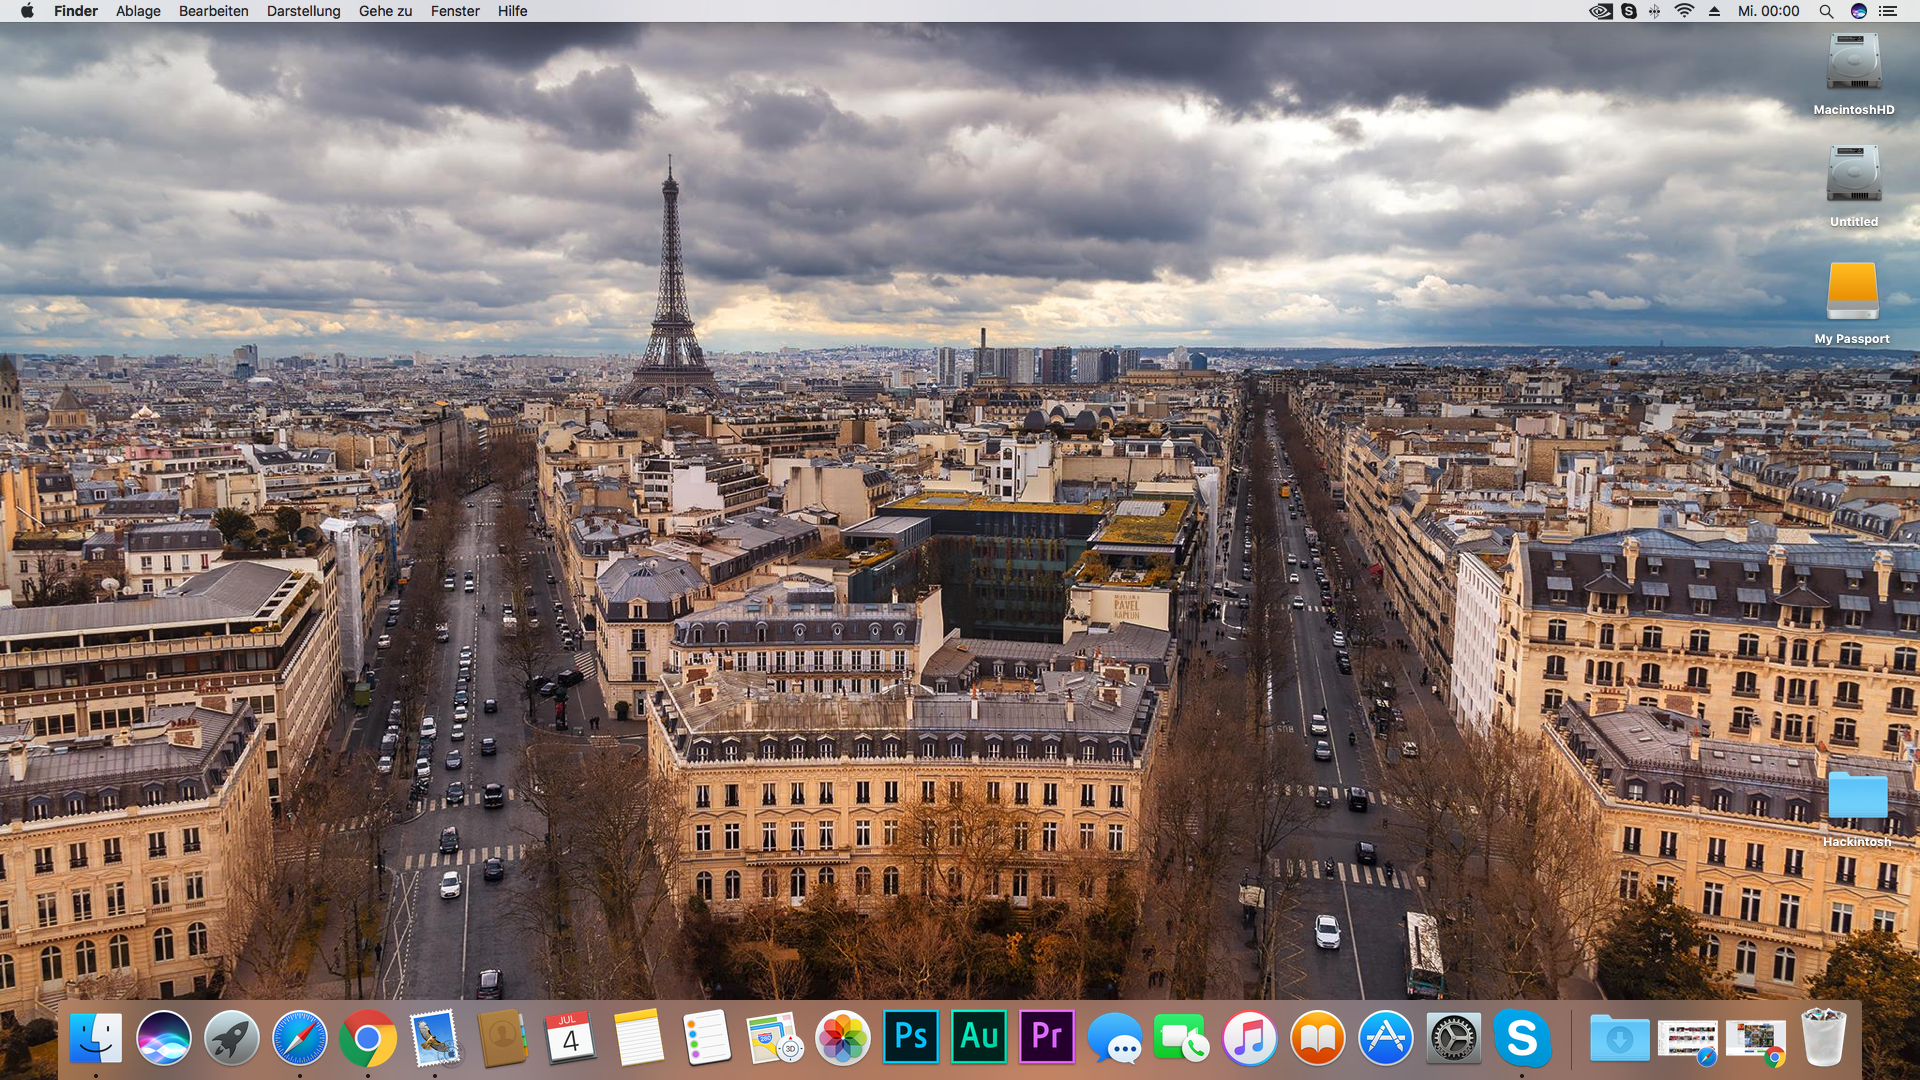Image resolution: width=1920 pixels, height=1080 pixels.
Task: Show Notification Center list icon
Action: click(1888, 11)
